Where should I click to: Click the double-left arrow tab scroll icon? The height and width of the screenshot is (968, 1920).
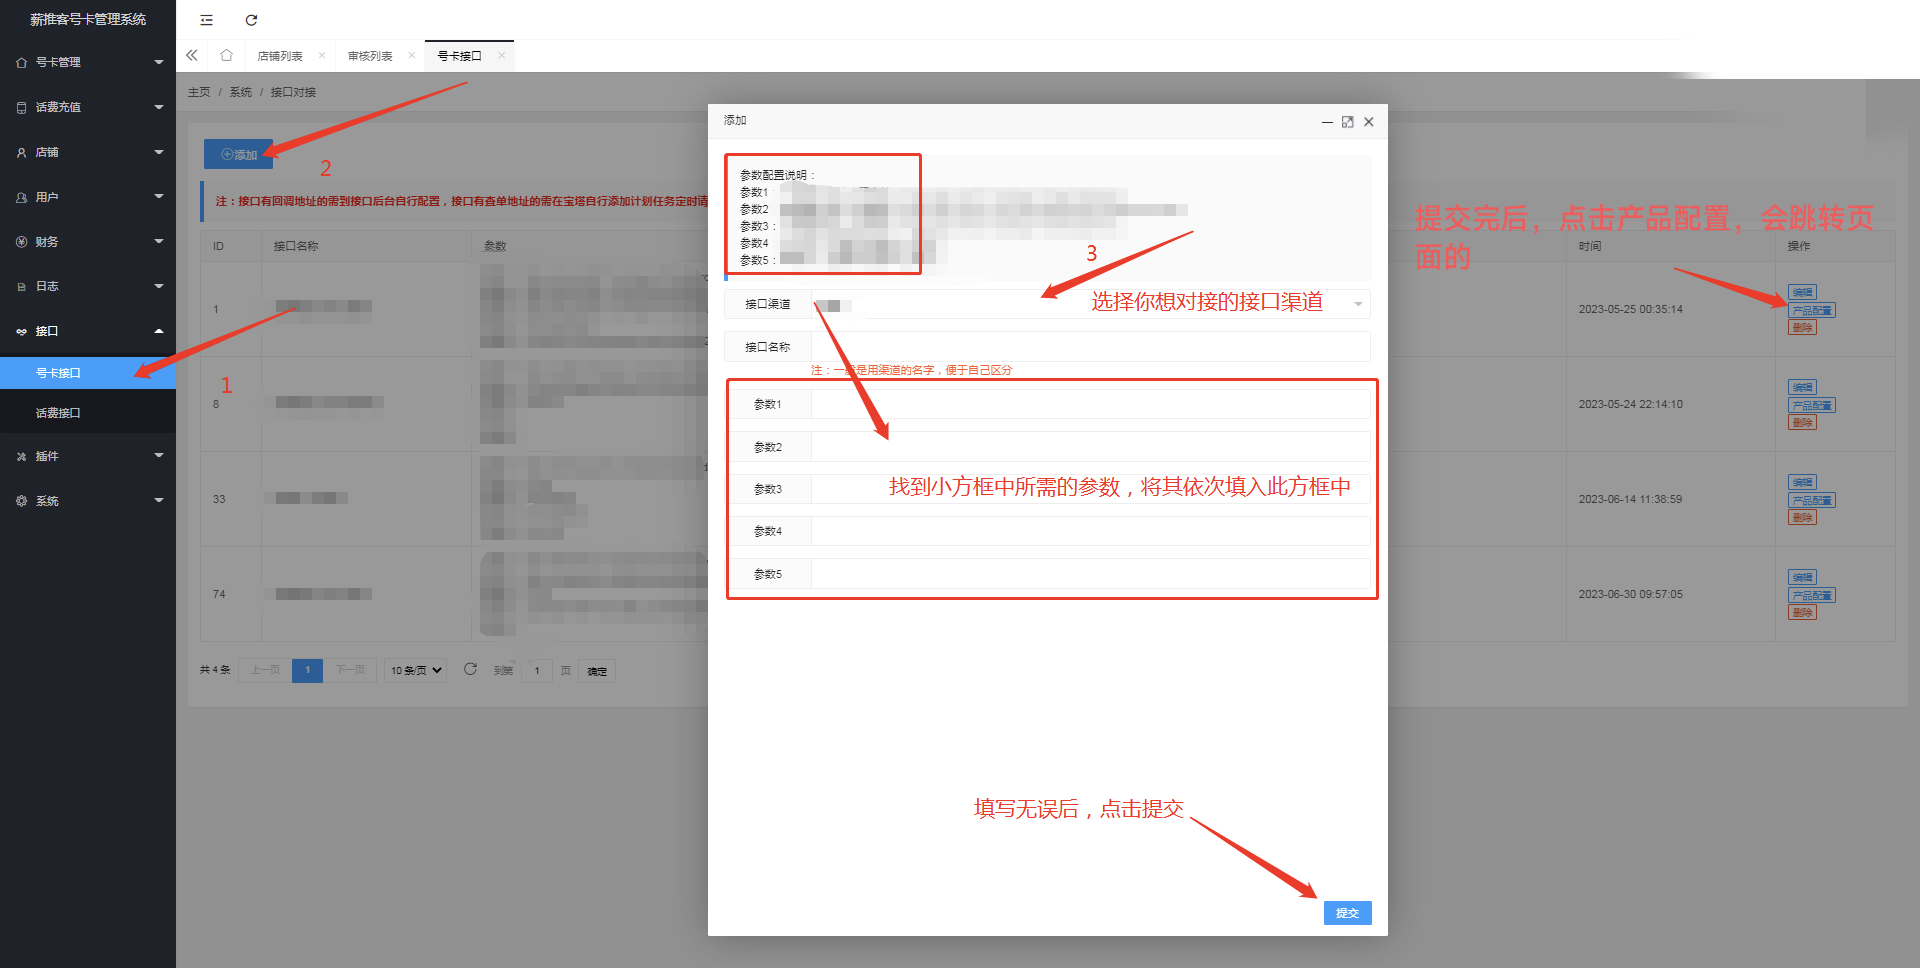192,56
